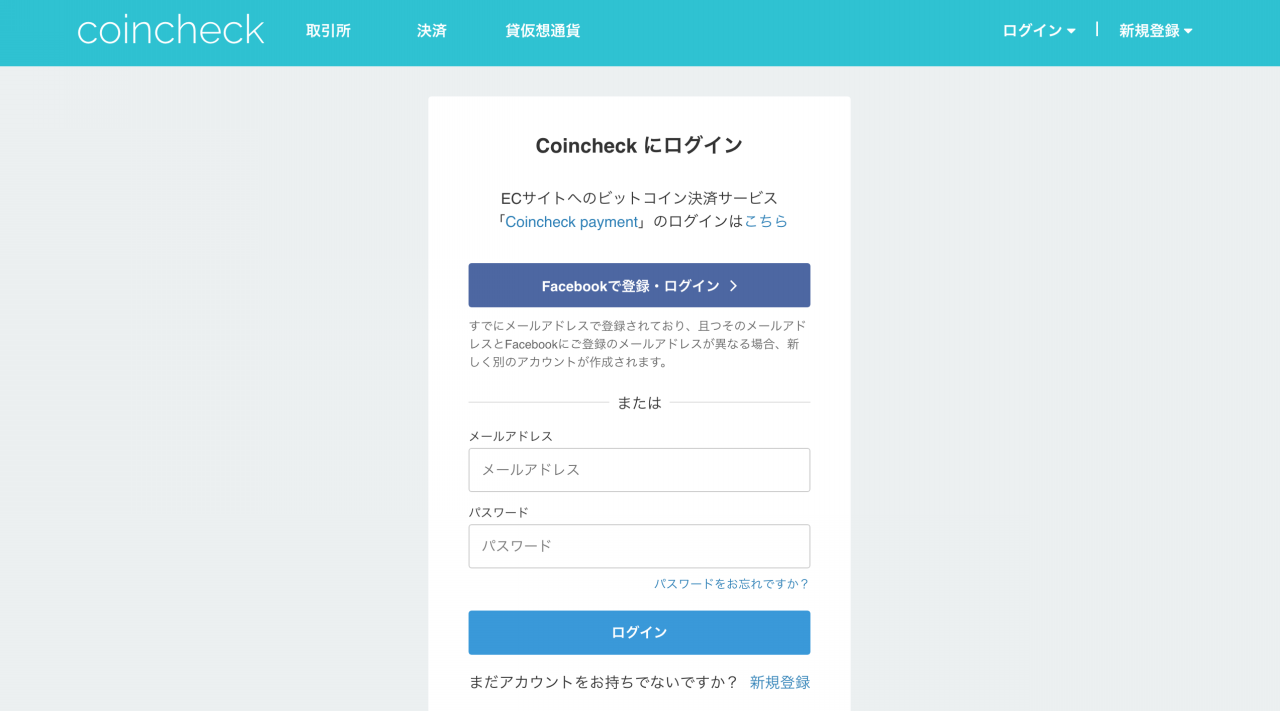This screenshot has height=711, width=1280.
Task: Select the 決済 menu item
Action: 432,31
